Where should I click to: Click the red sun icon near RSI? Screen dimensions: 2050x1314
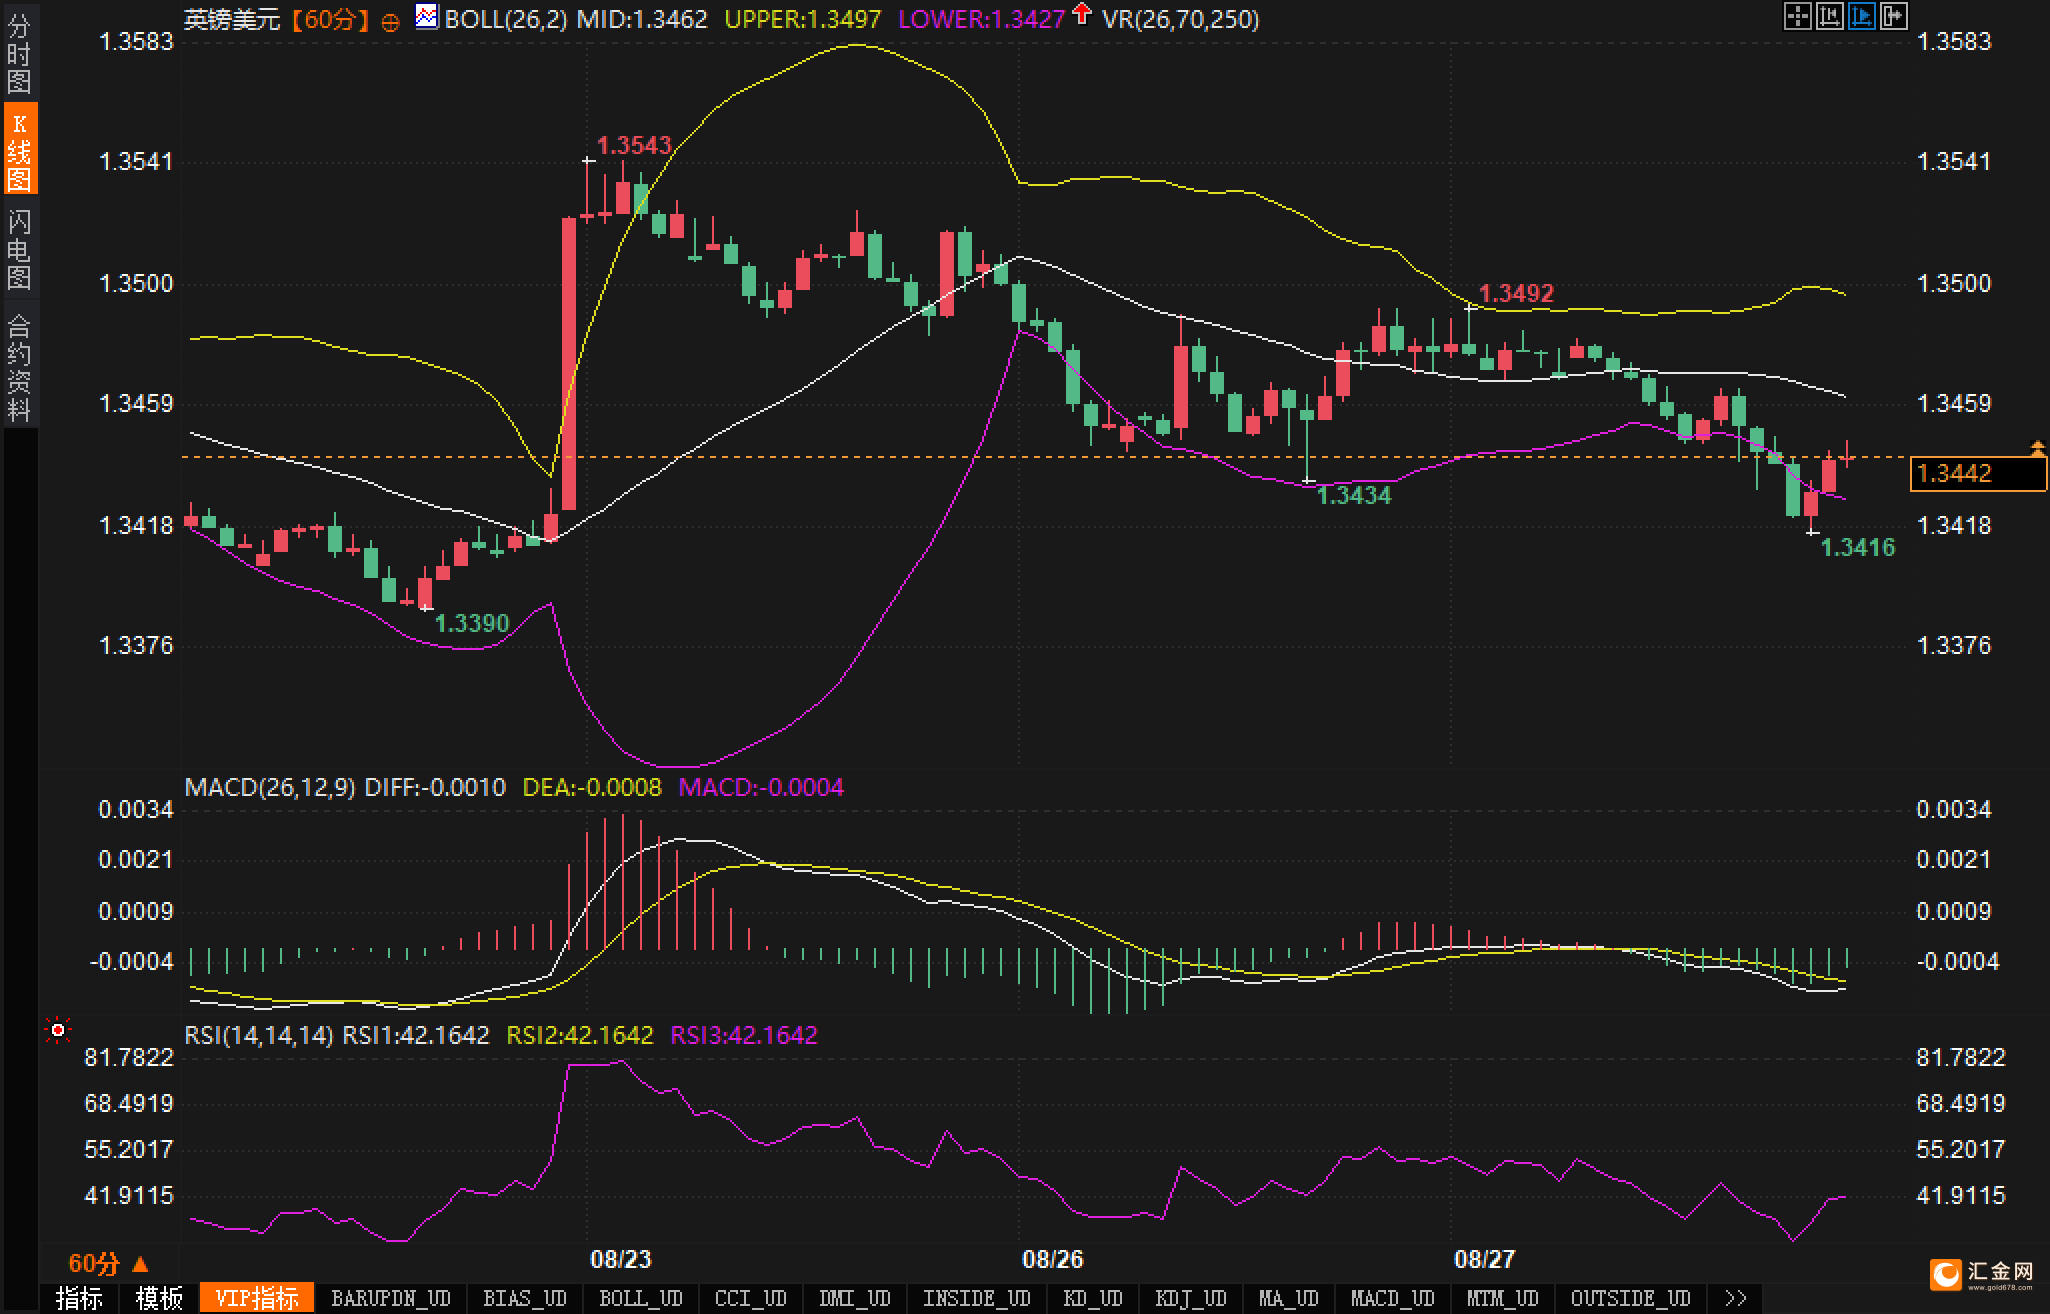pyautogui.click(x=58, y=1030)
